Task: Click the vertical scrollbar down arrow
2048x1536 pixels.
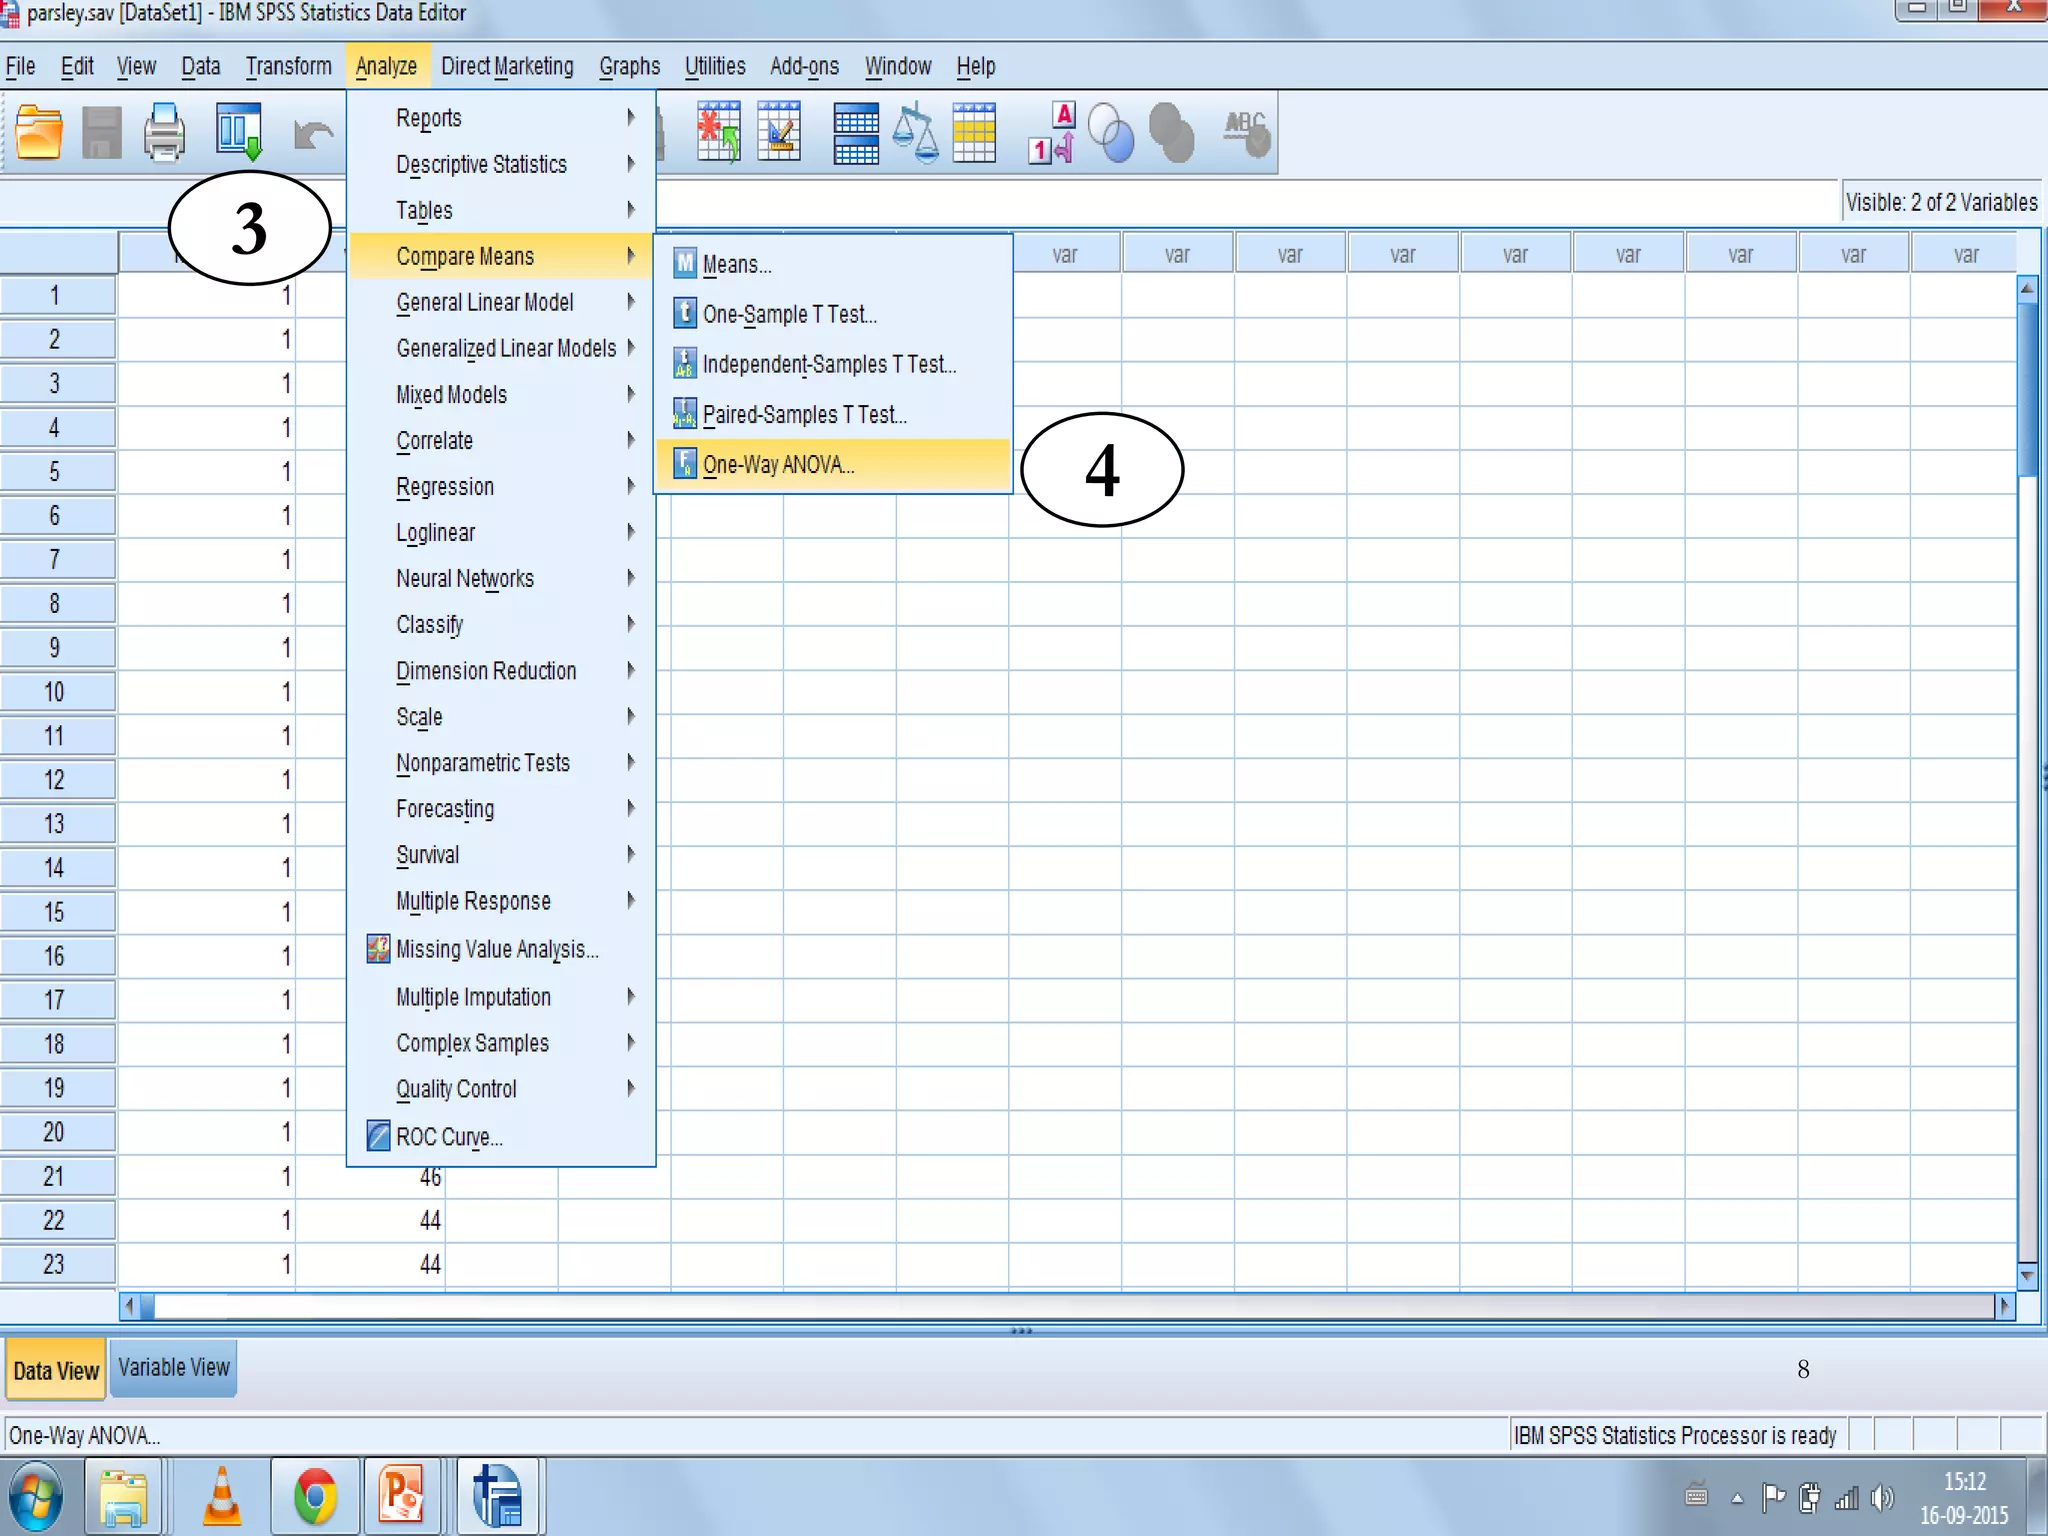Action: pos(2027,1275)
